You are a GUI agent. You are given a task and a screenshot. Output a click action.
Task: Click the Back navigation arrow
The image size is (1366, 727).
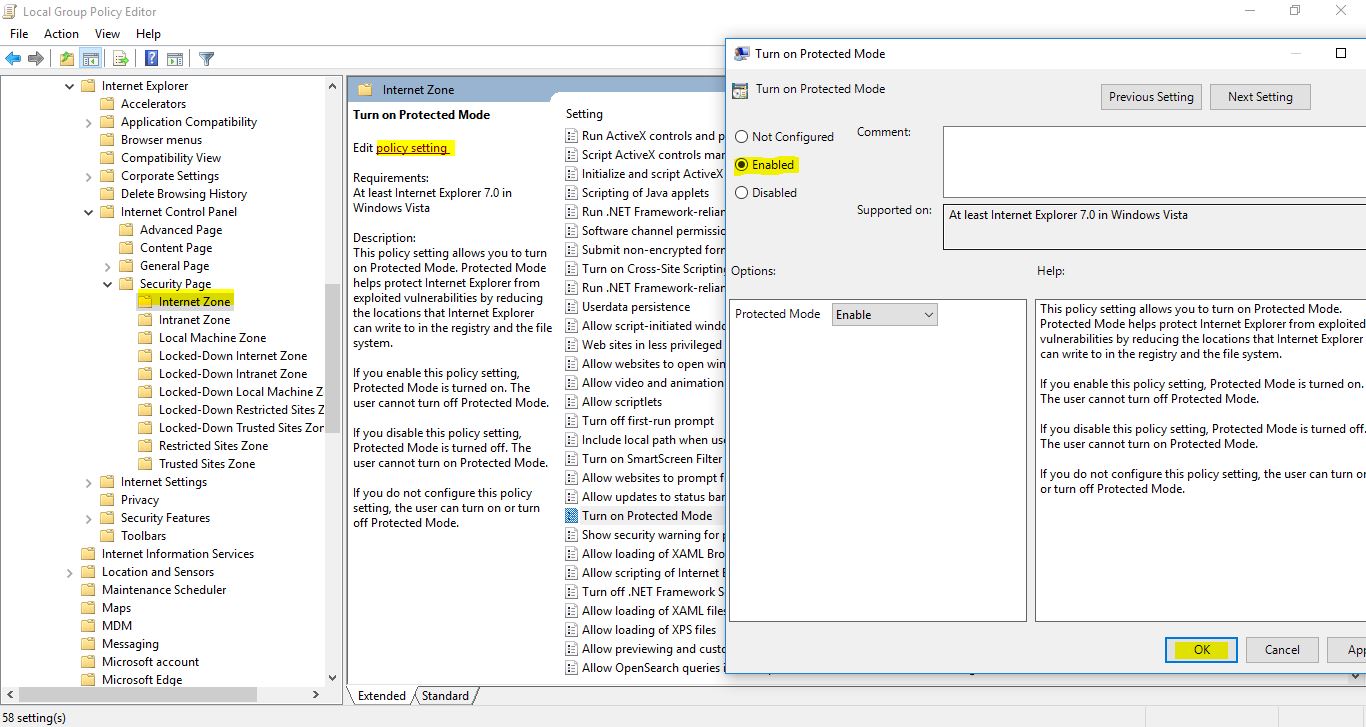[x=13, y=58]
